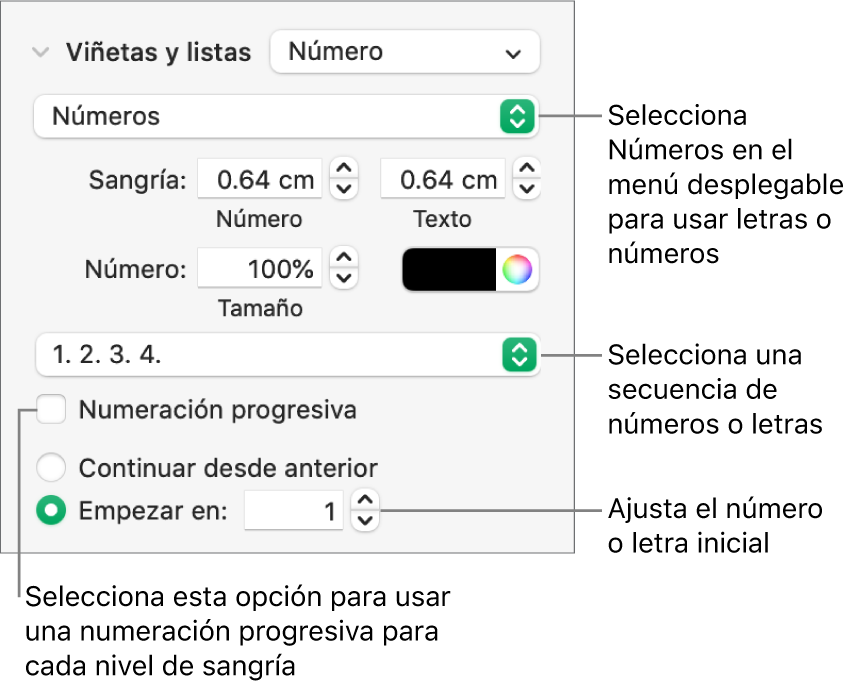Enable Numeración progresiva

(x=51, y=410)
